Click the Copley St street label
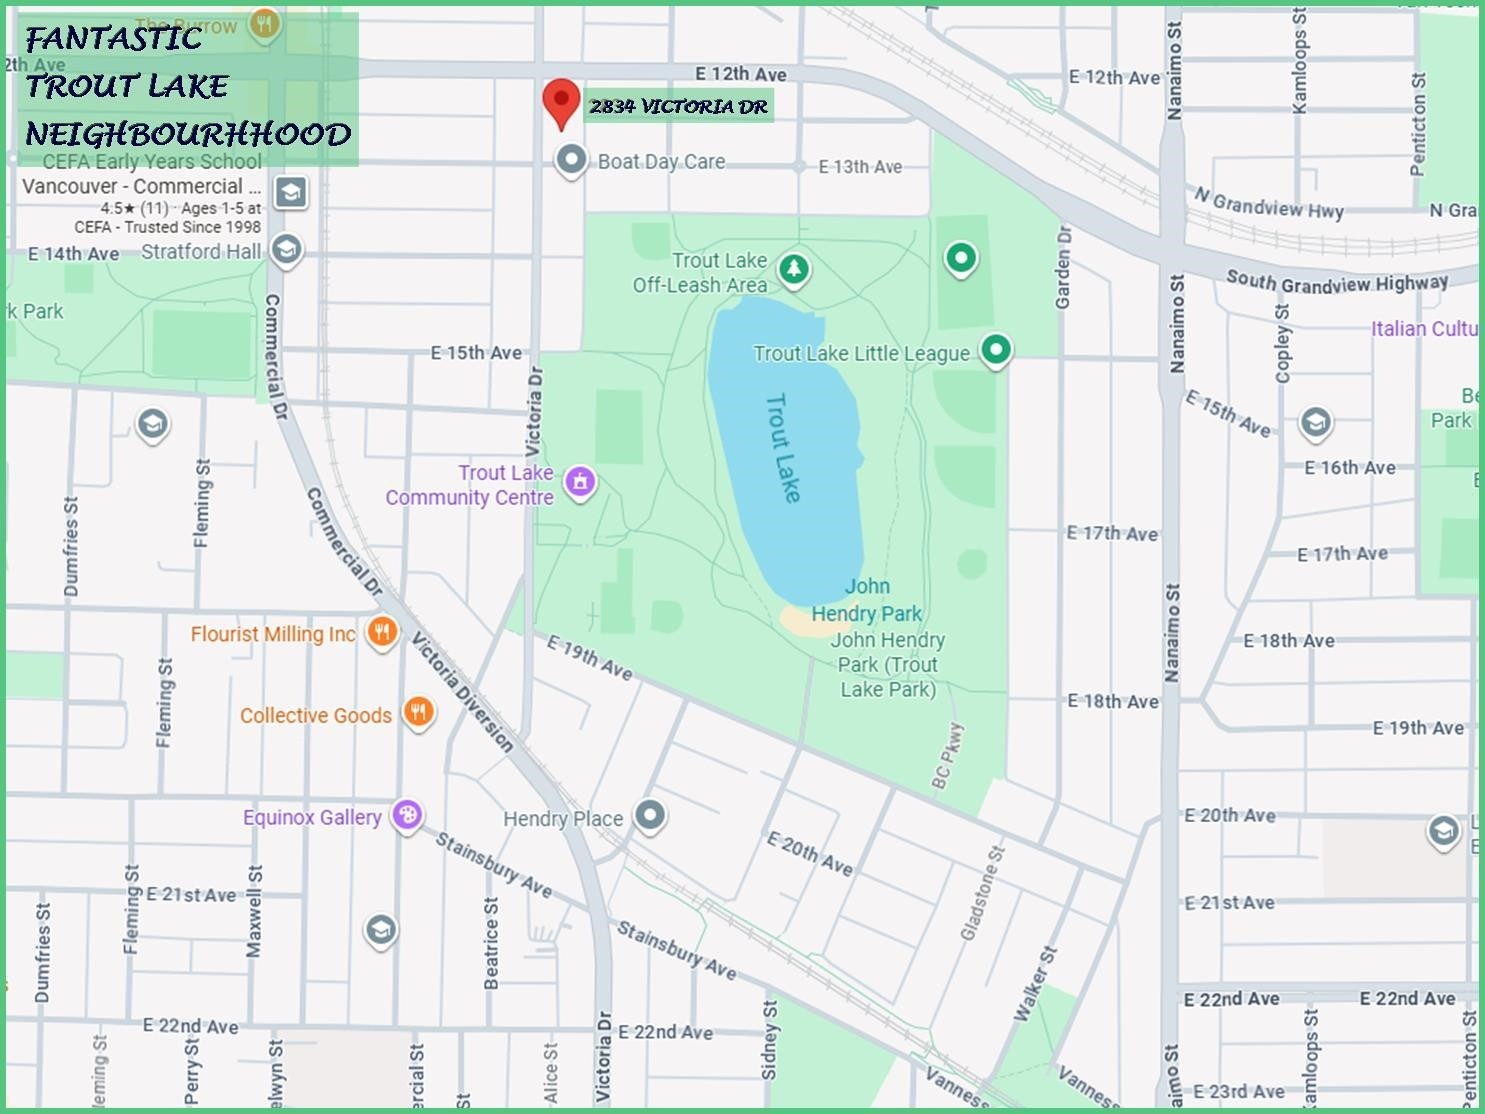The height and width of the screenshot is (1114, 1485). click(x=1283, y=343)
